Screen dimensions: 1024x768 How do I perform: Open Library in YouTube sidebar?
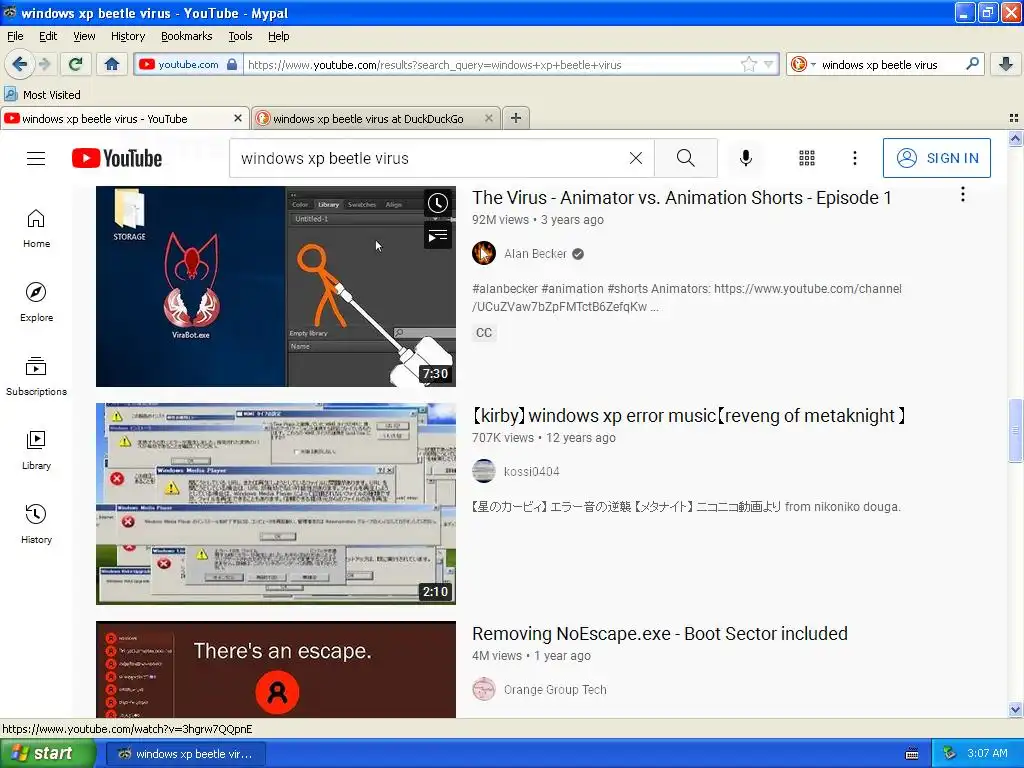point(37,451)
